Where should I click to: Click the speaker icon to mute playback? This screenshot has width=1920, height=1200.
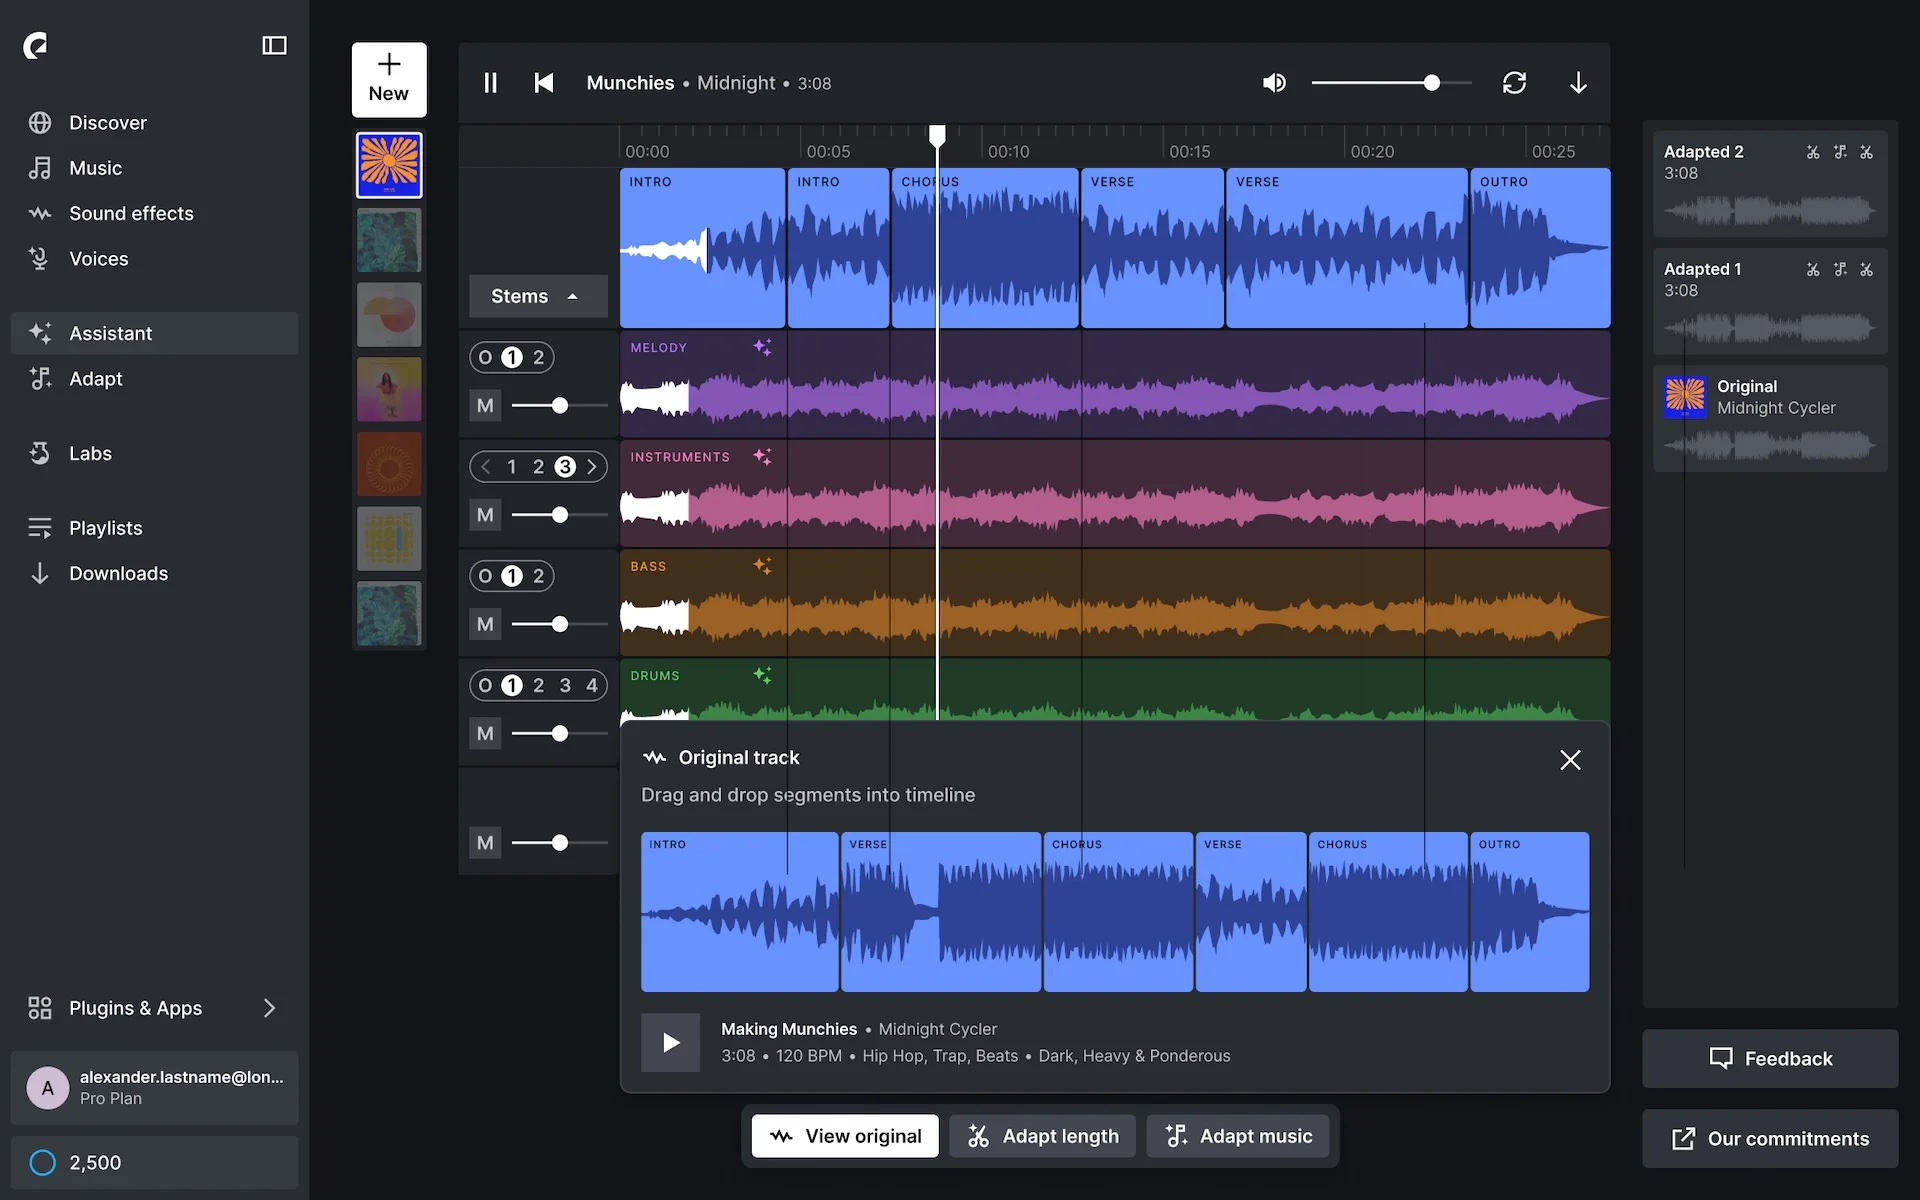point(1274,83)
